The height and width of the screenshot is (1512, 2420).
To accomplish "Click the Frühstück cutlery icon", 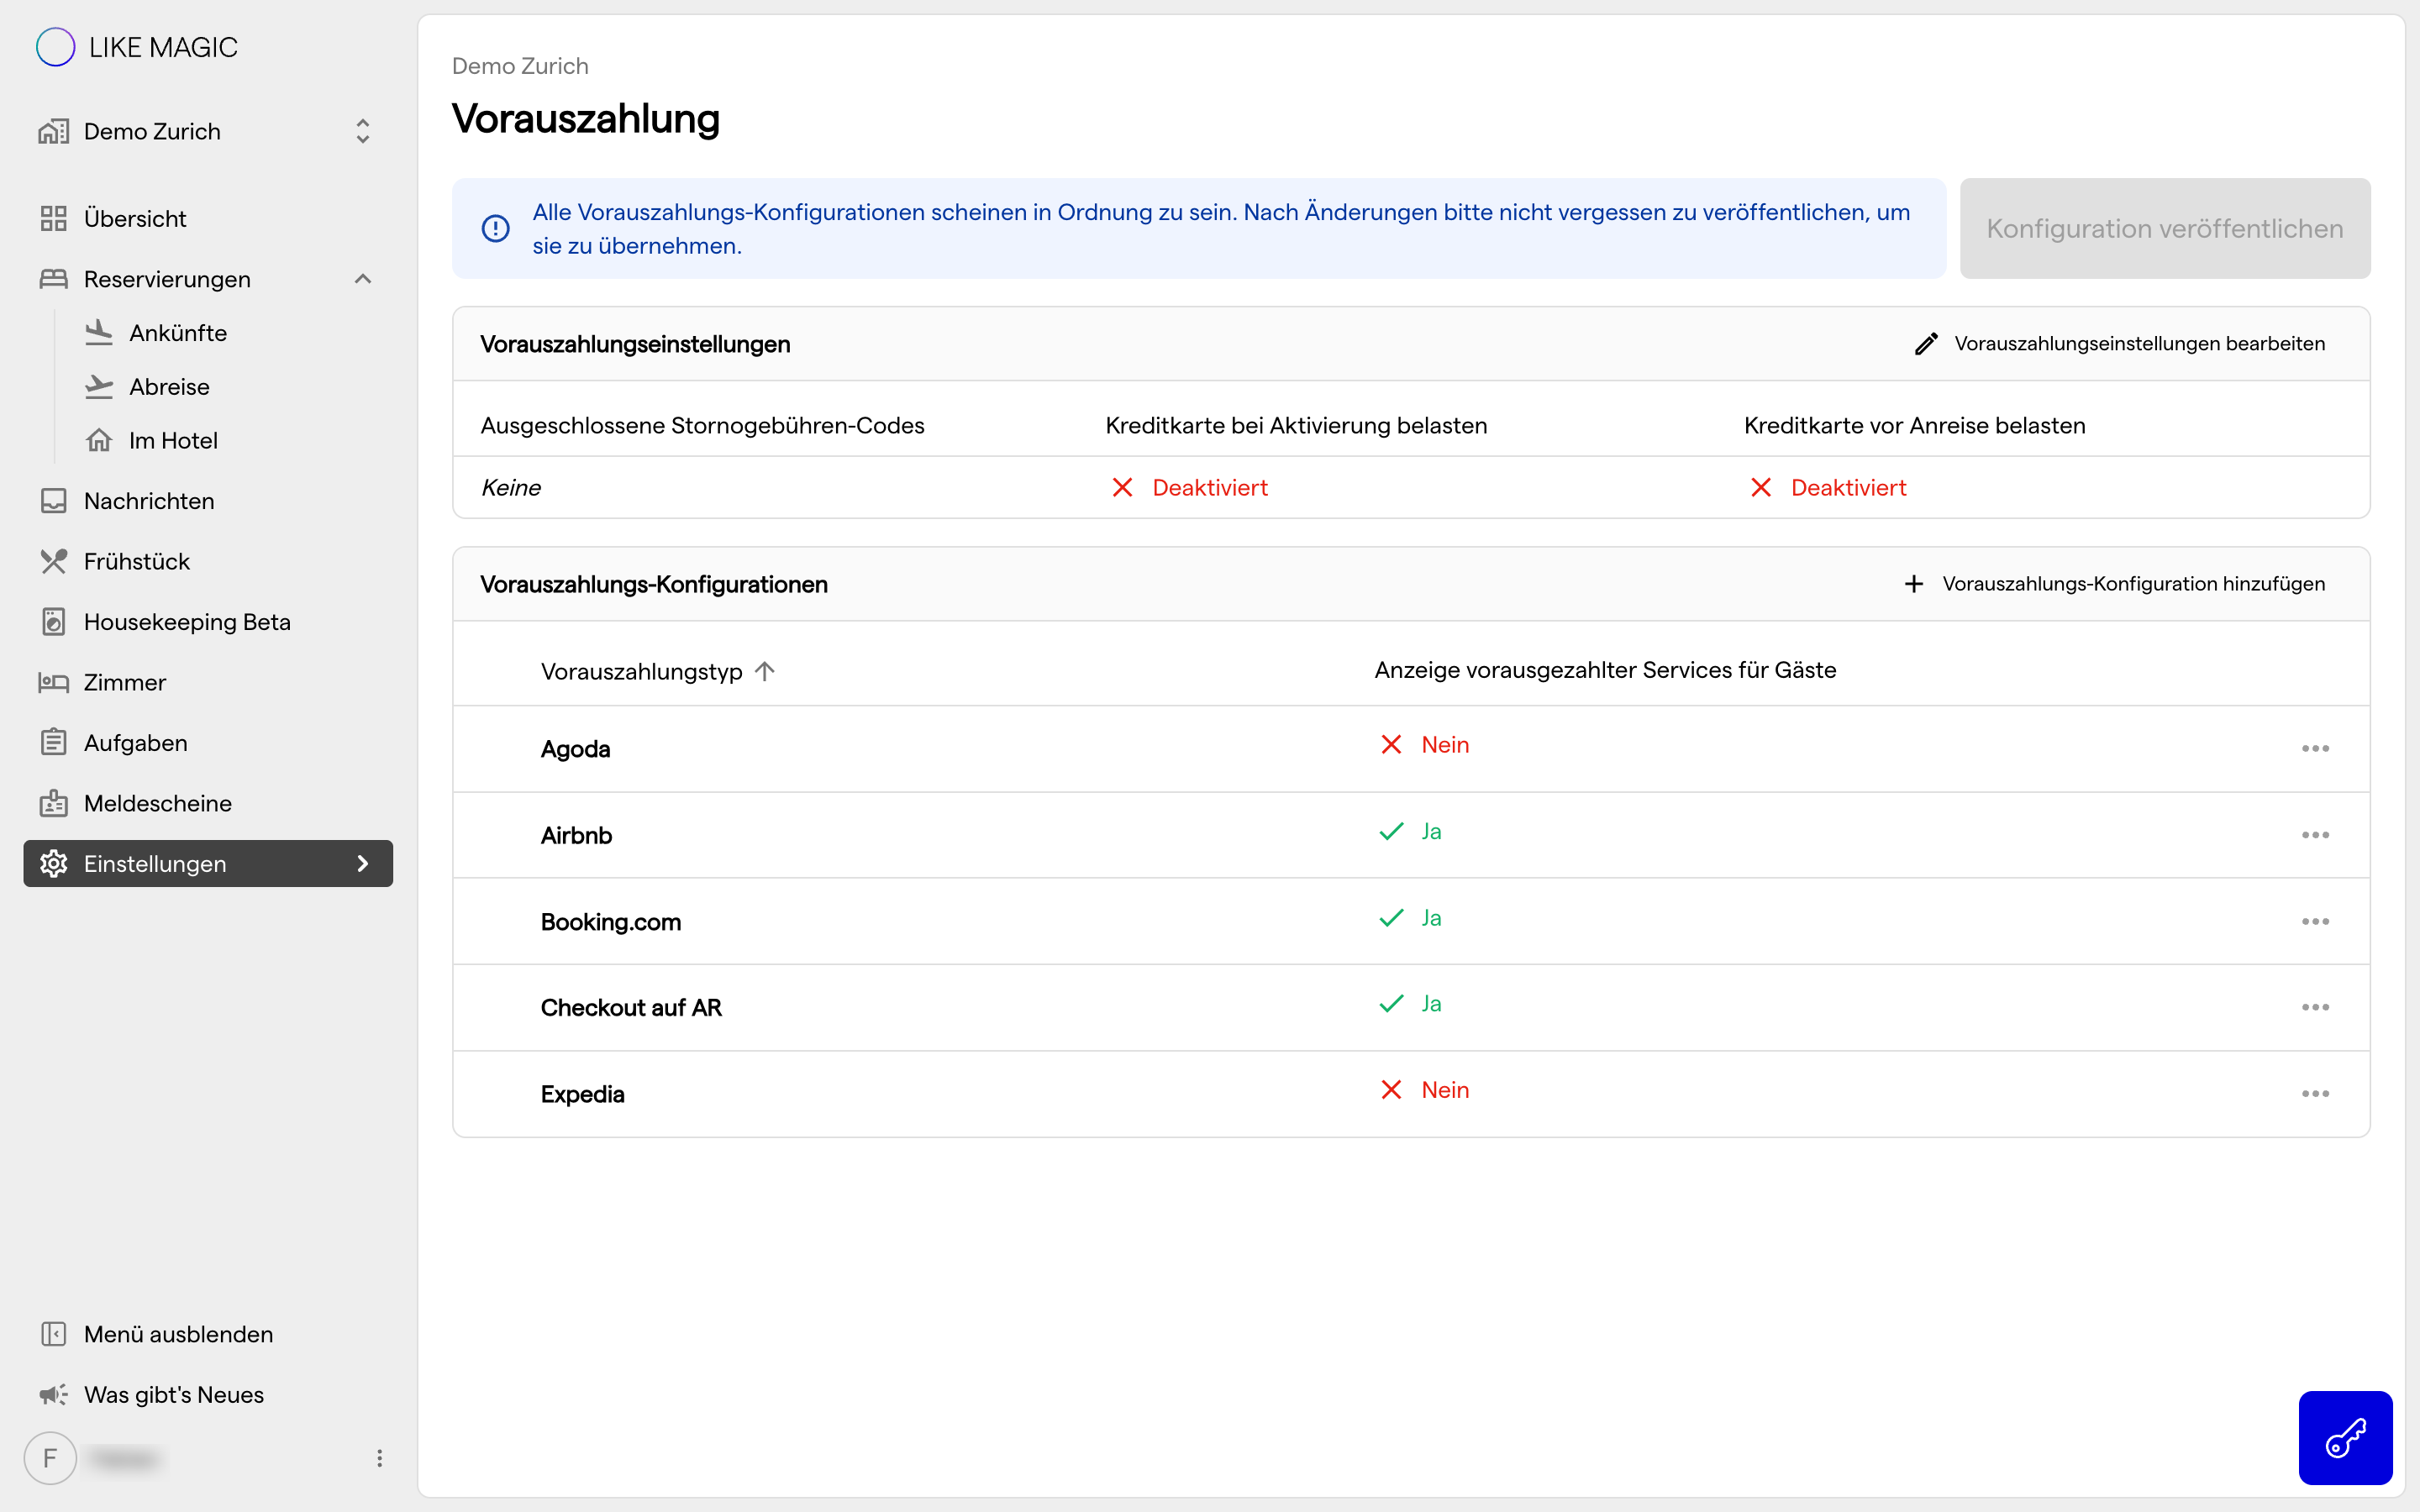I will pos(53,561).
